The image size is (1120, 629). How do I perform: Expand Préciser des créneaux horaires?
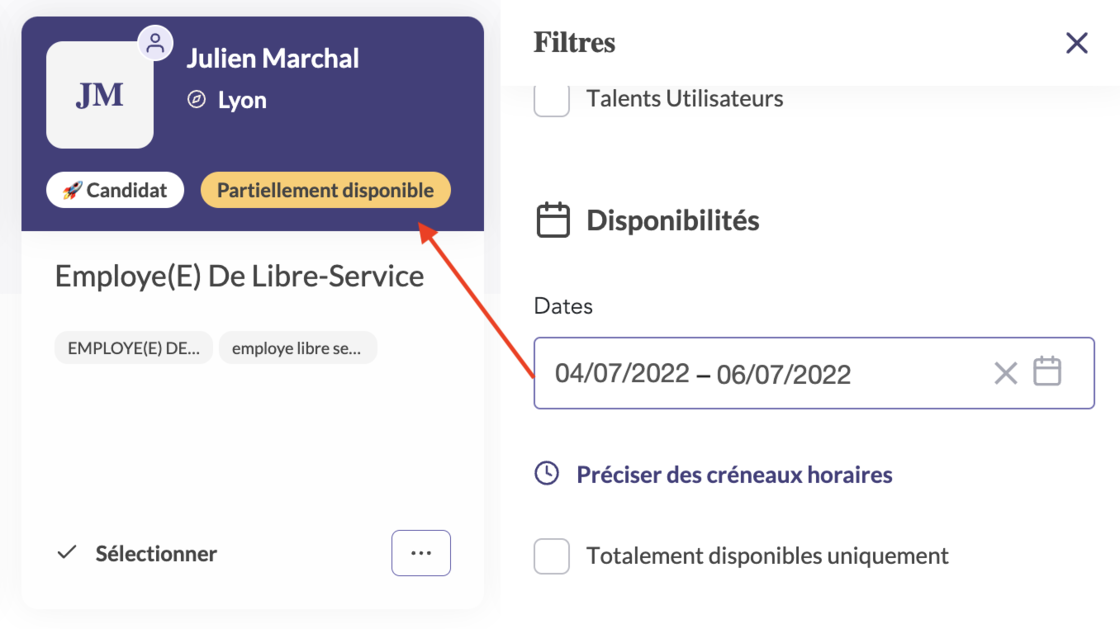point(734,474)
